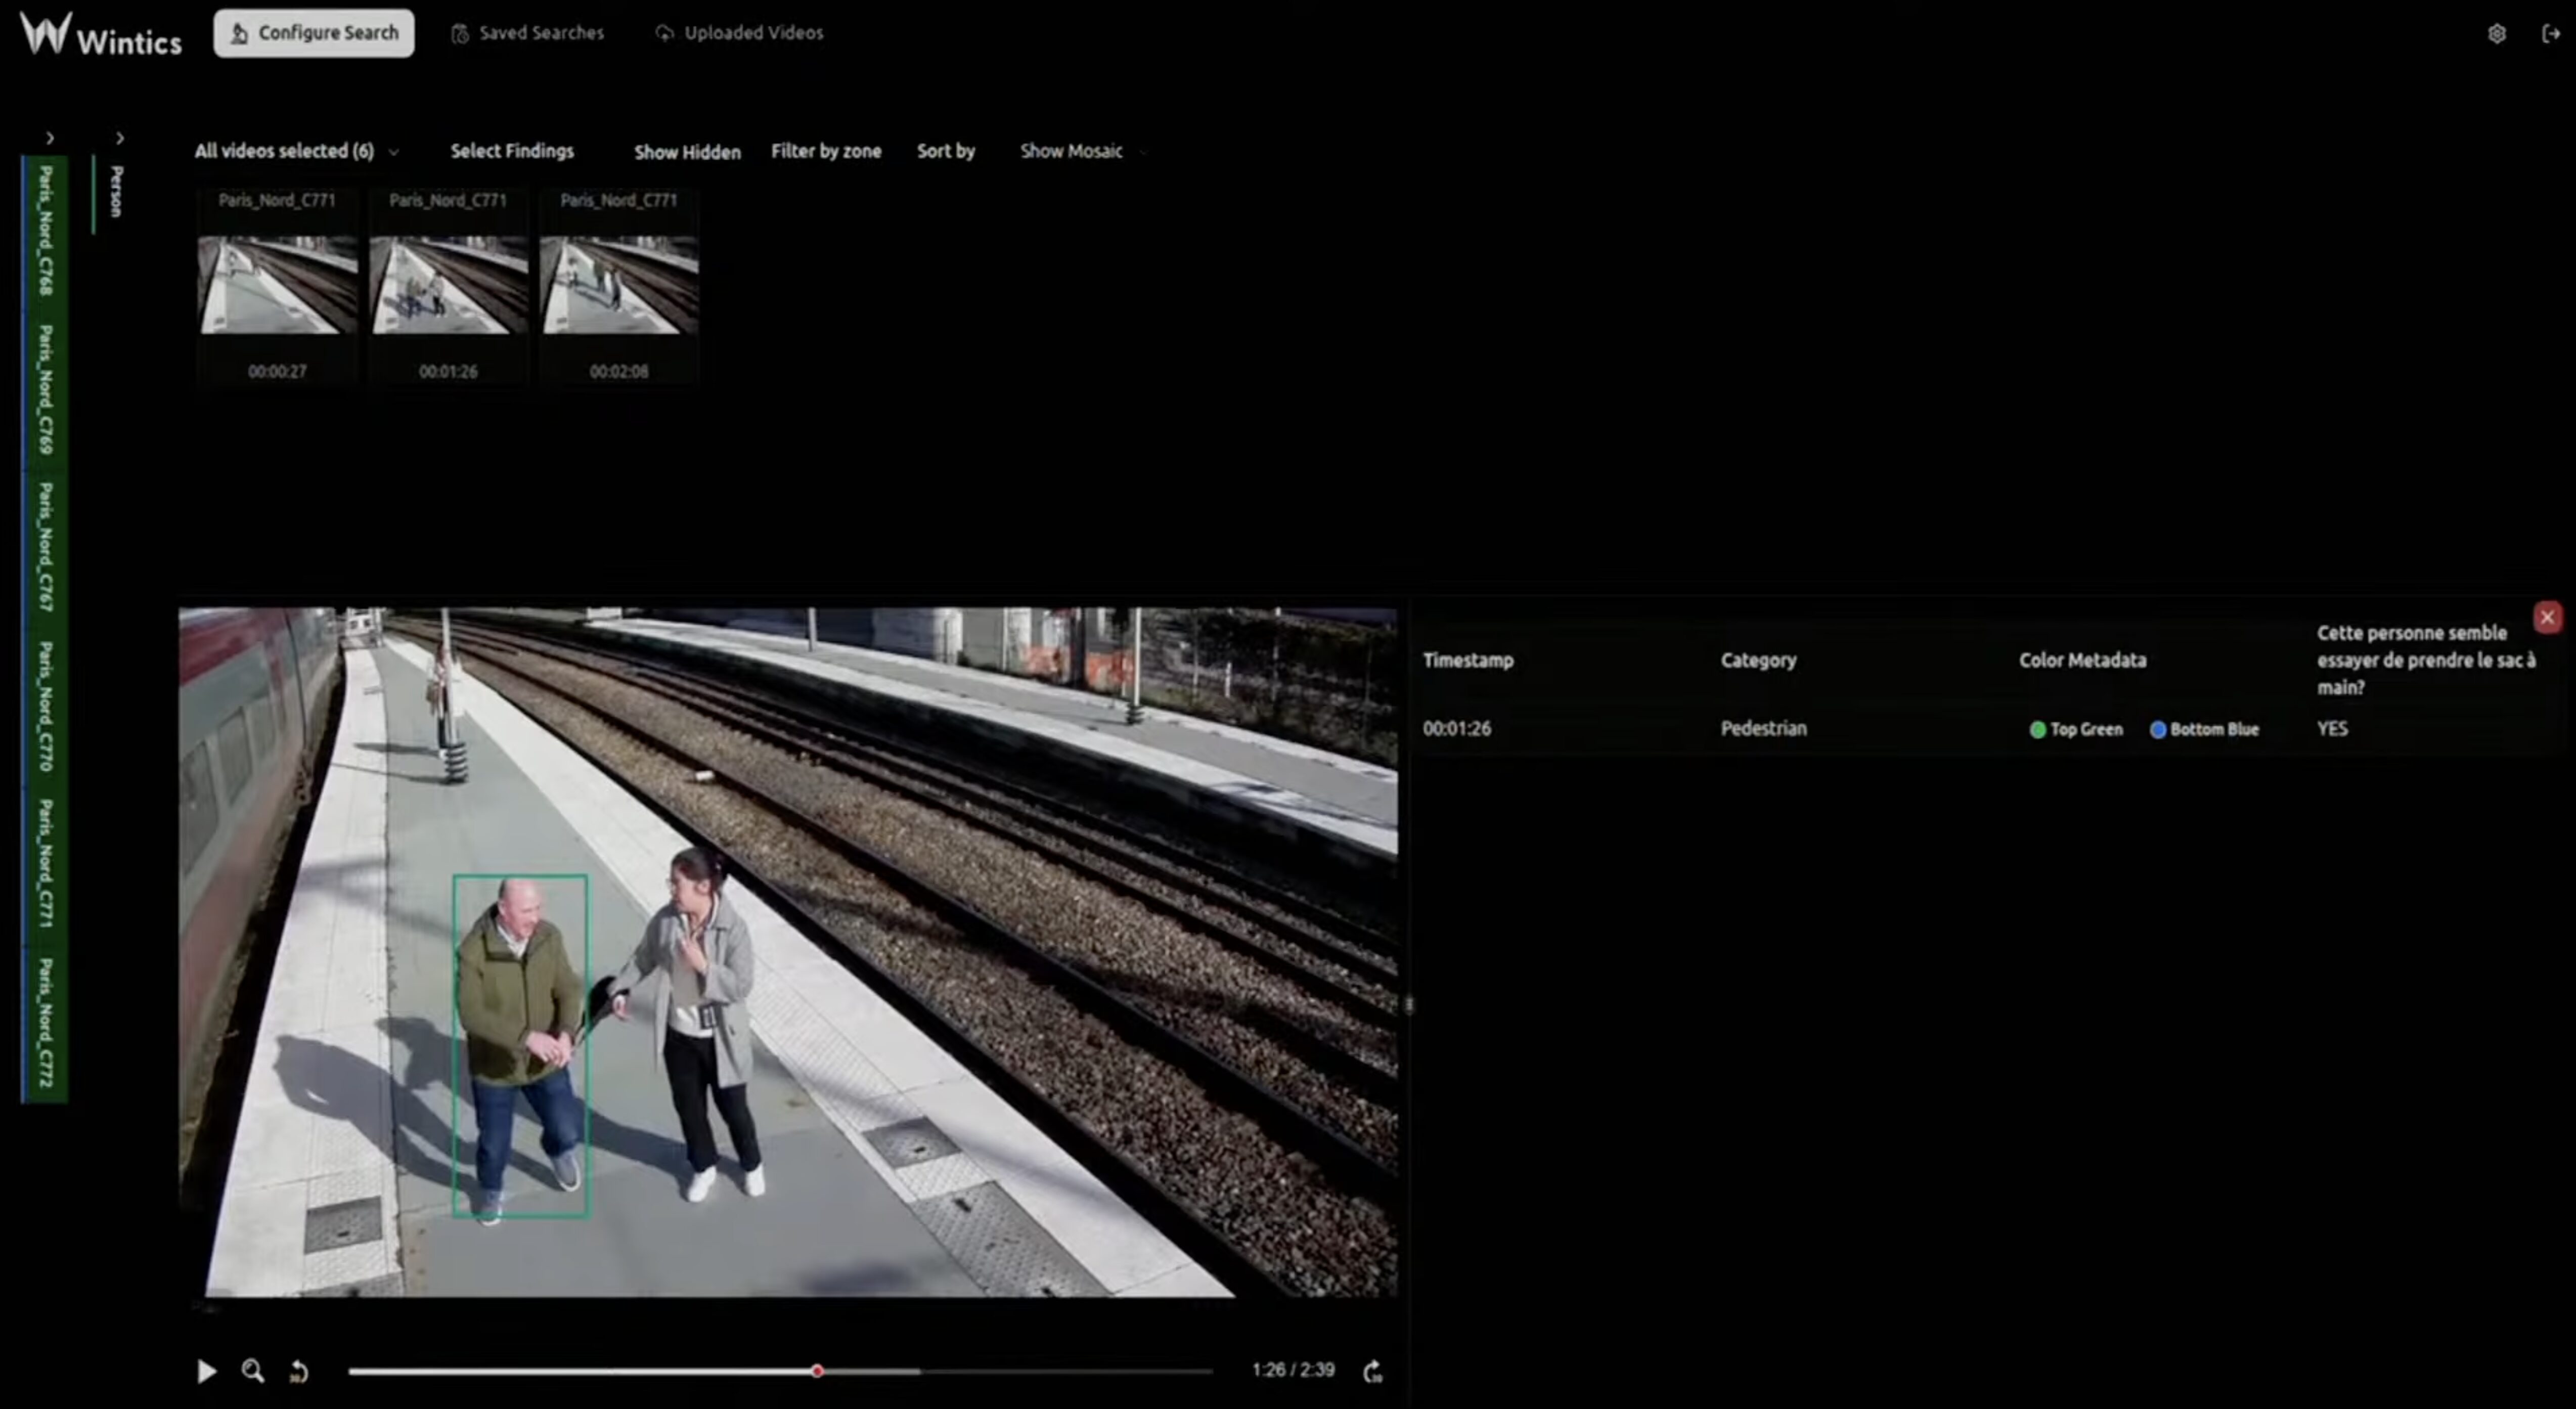This screenshot has height=1409, width=2576.
Task: Click Filter by zone option
Action: coord(826,151)
